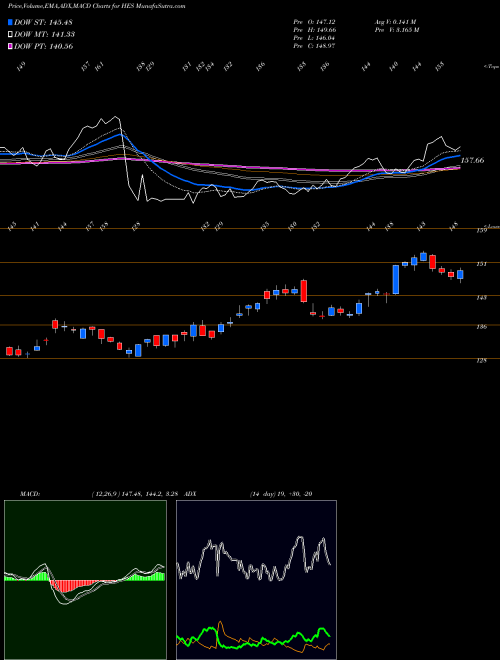Image resolution: width=500 pixels, height=660 pixels.
Task: Click the 'Pre O: 147.12' open value
Action: pyautogui.click(x=314, y=21)
